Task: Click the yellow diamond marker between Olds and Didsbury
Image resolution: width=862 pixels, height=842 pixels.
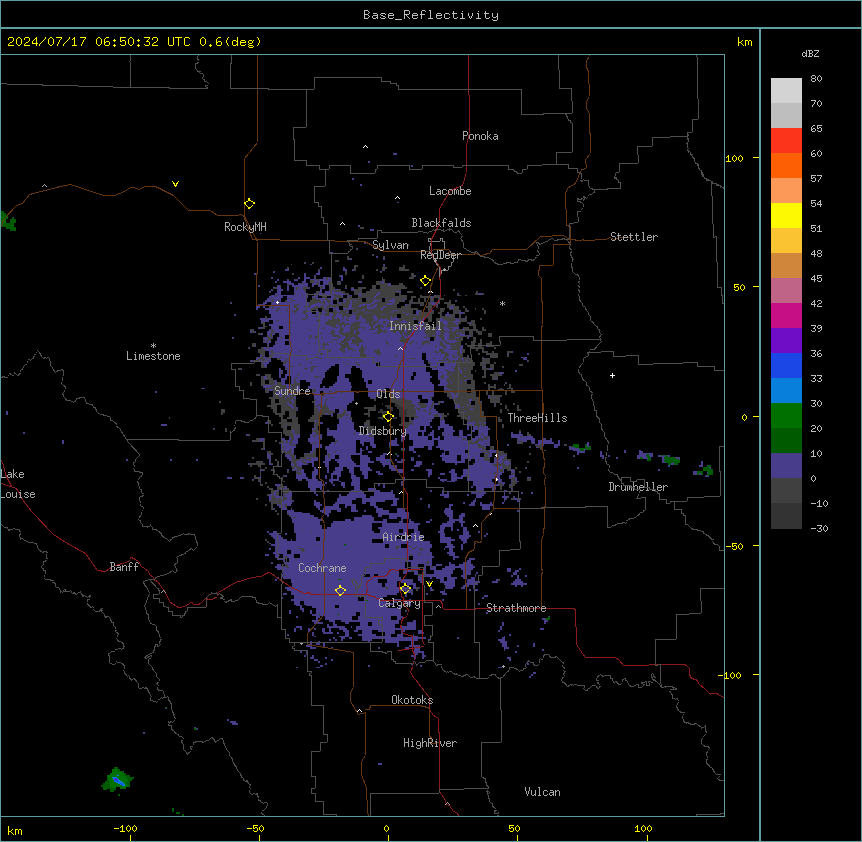Action: [388, 417]
